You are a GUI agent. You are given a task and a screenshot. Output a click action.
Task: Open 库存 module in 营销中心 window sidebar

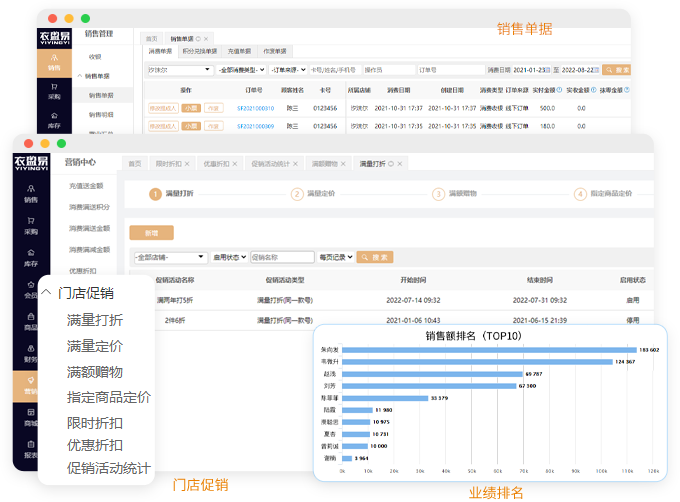coord(31,258)
